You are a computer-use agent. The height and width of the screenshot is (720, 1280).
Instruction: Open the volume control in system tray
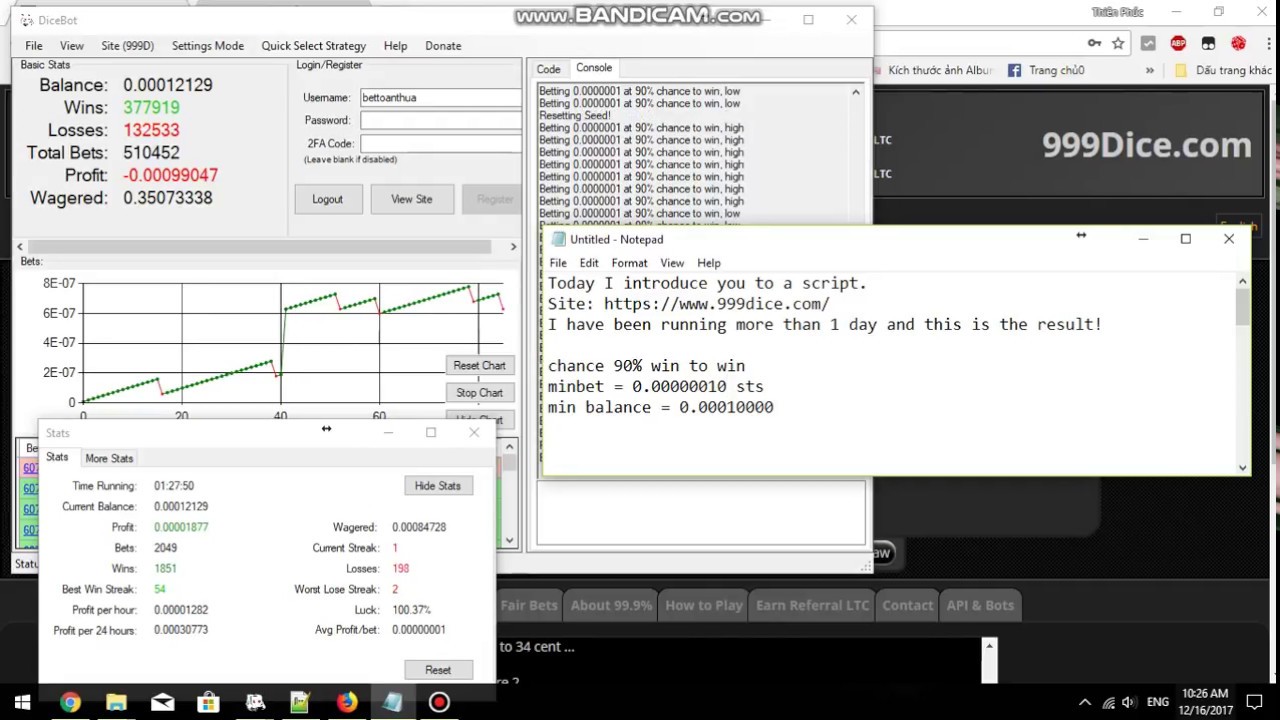click(x=1128, y=702)
